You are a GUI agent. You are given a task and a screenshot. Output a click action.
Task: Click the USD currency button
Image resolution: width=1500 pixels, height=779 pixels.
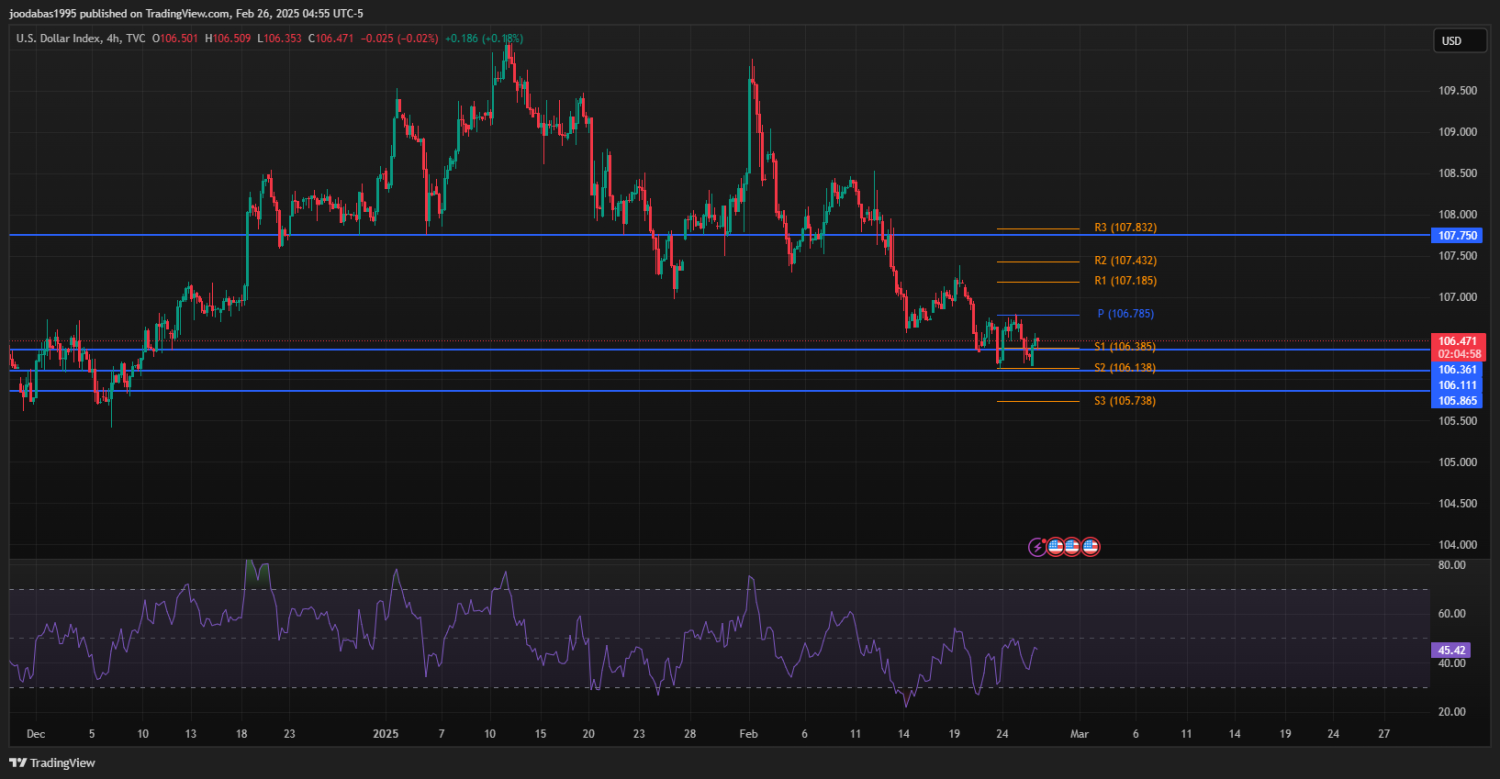click(x=1451, y=41)
